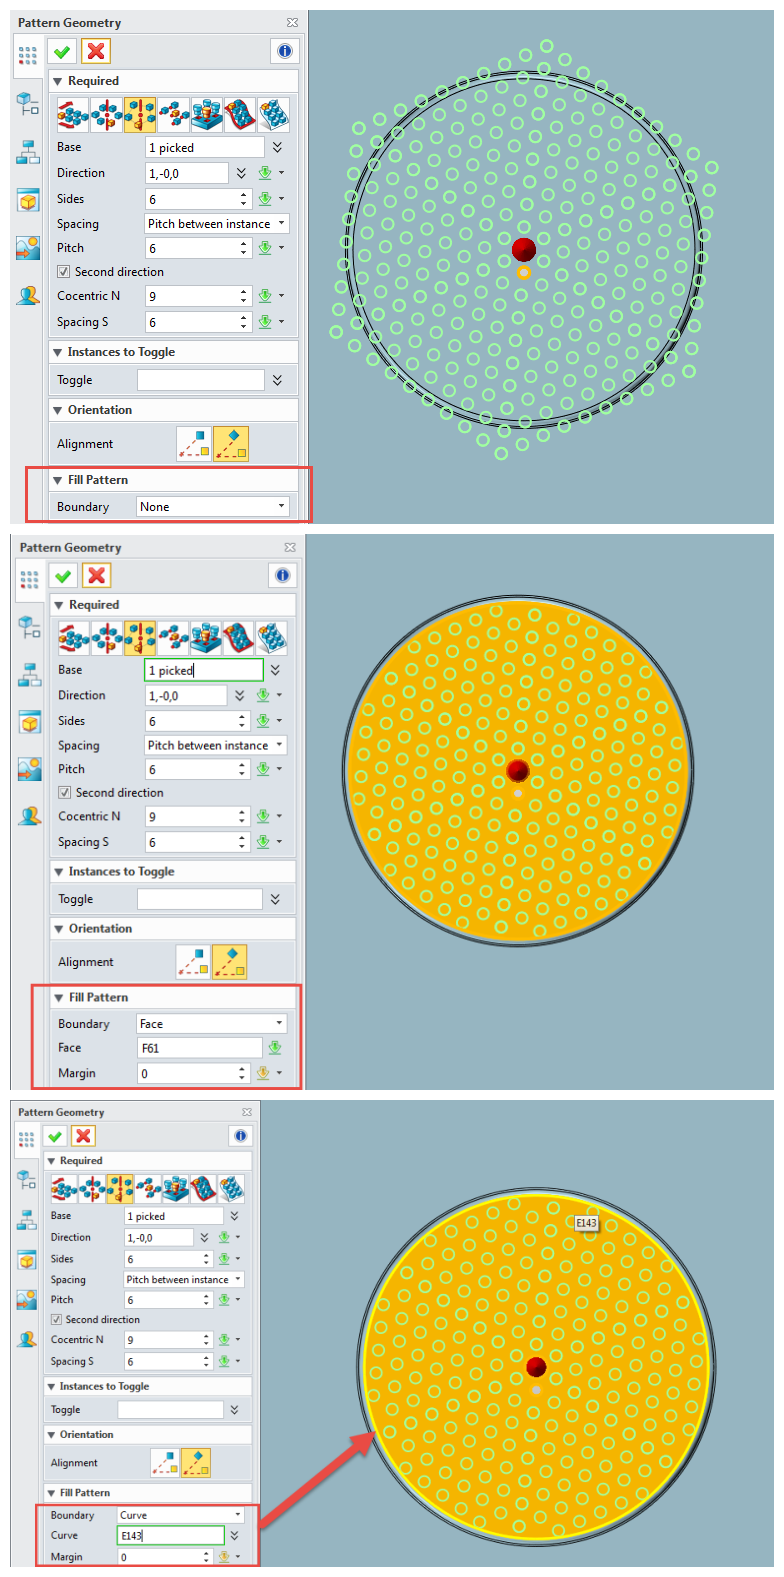Click E143 edge label on bottom disc
Image resolution: width=784 pixels, height=1577 pixels.
[x=586, y=1222]
